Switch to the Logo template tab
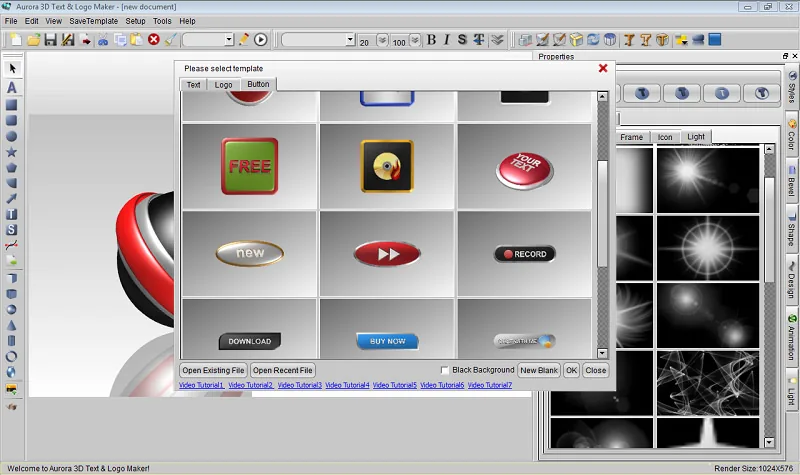This screenshot has width=800, height=475. [x=223, y=85]
